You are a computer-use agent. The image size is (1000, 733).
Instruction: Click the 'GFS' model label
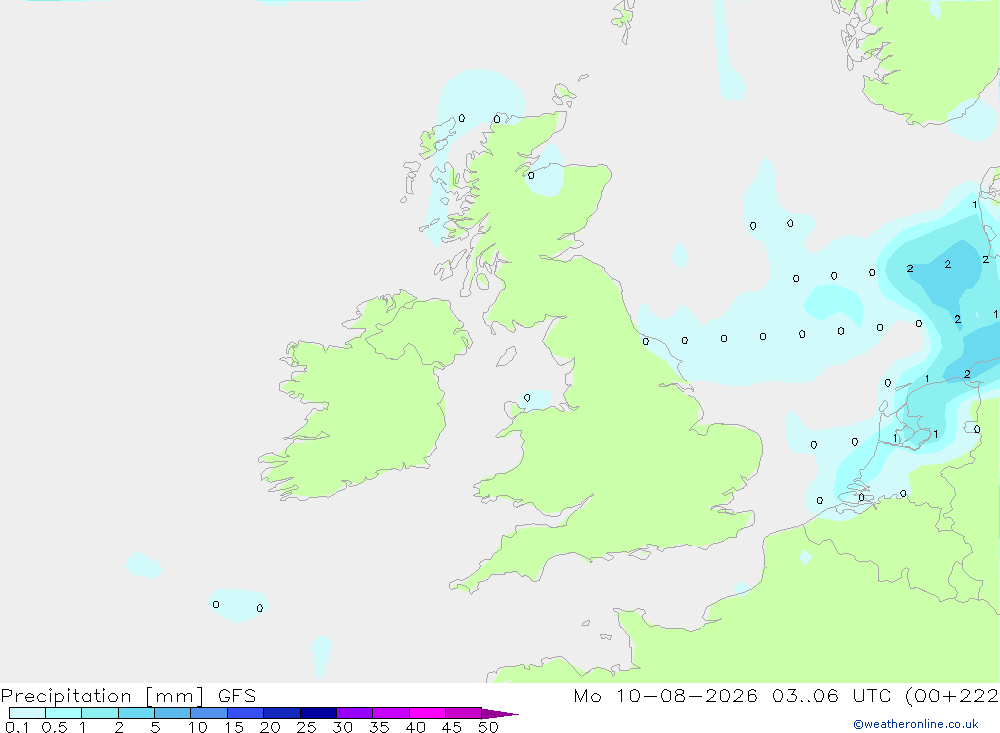[237, 695]
